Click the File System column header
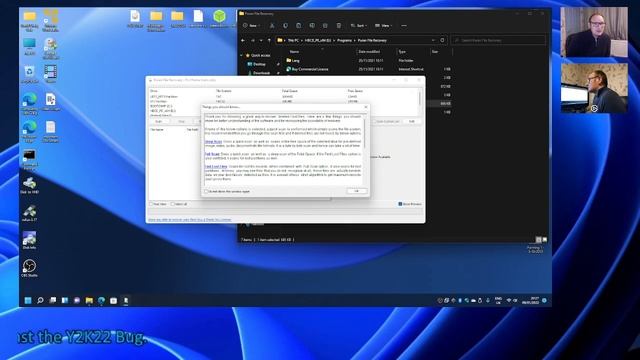The image size is (640, 360). pyautogui.click(x=224, y=91)
